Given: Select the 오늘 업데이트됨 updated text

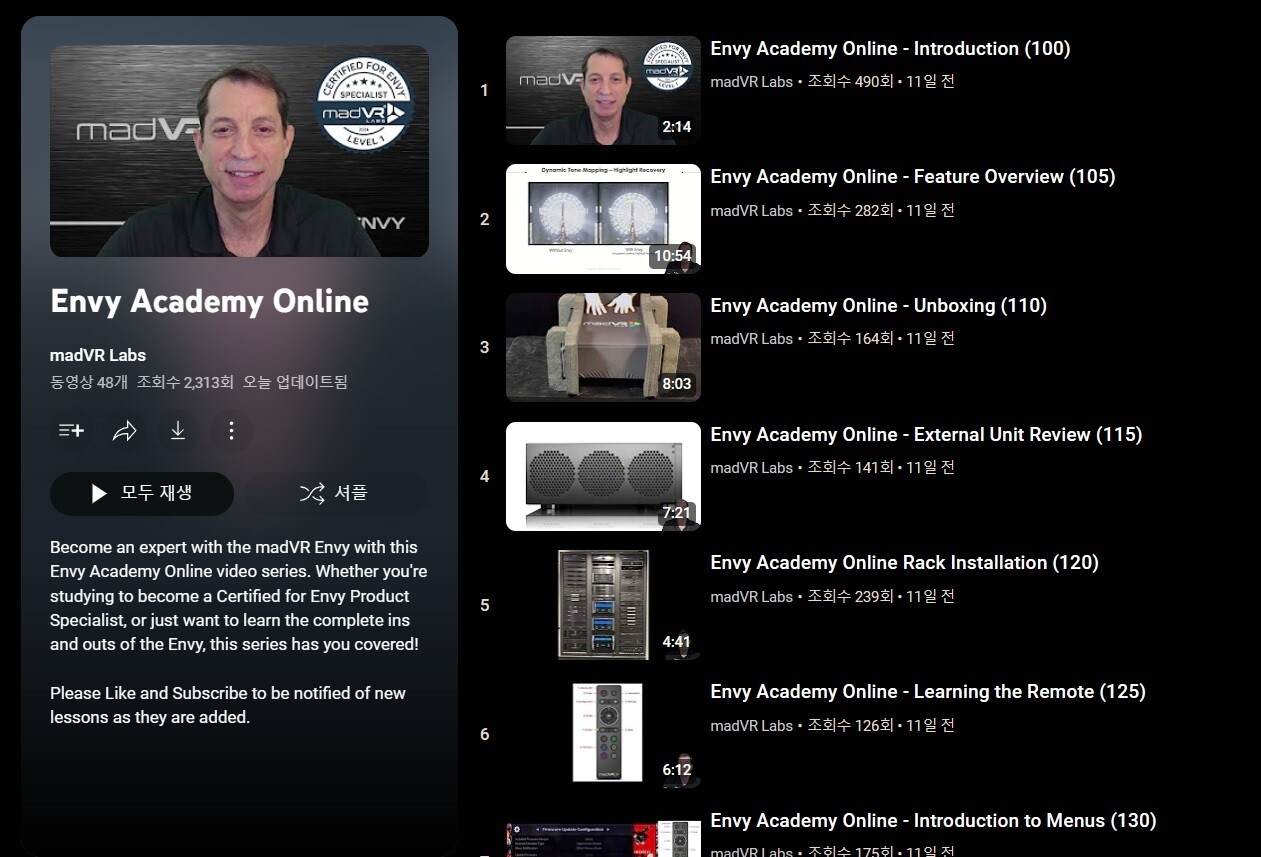Looking at the screenshot, I should (296, 382).
